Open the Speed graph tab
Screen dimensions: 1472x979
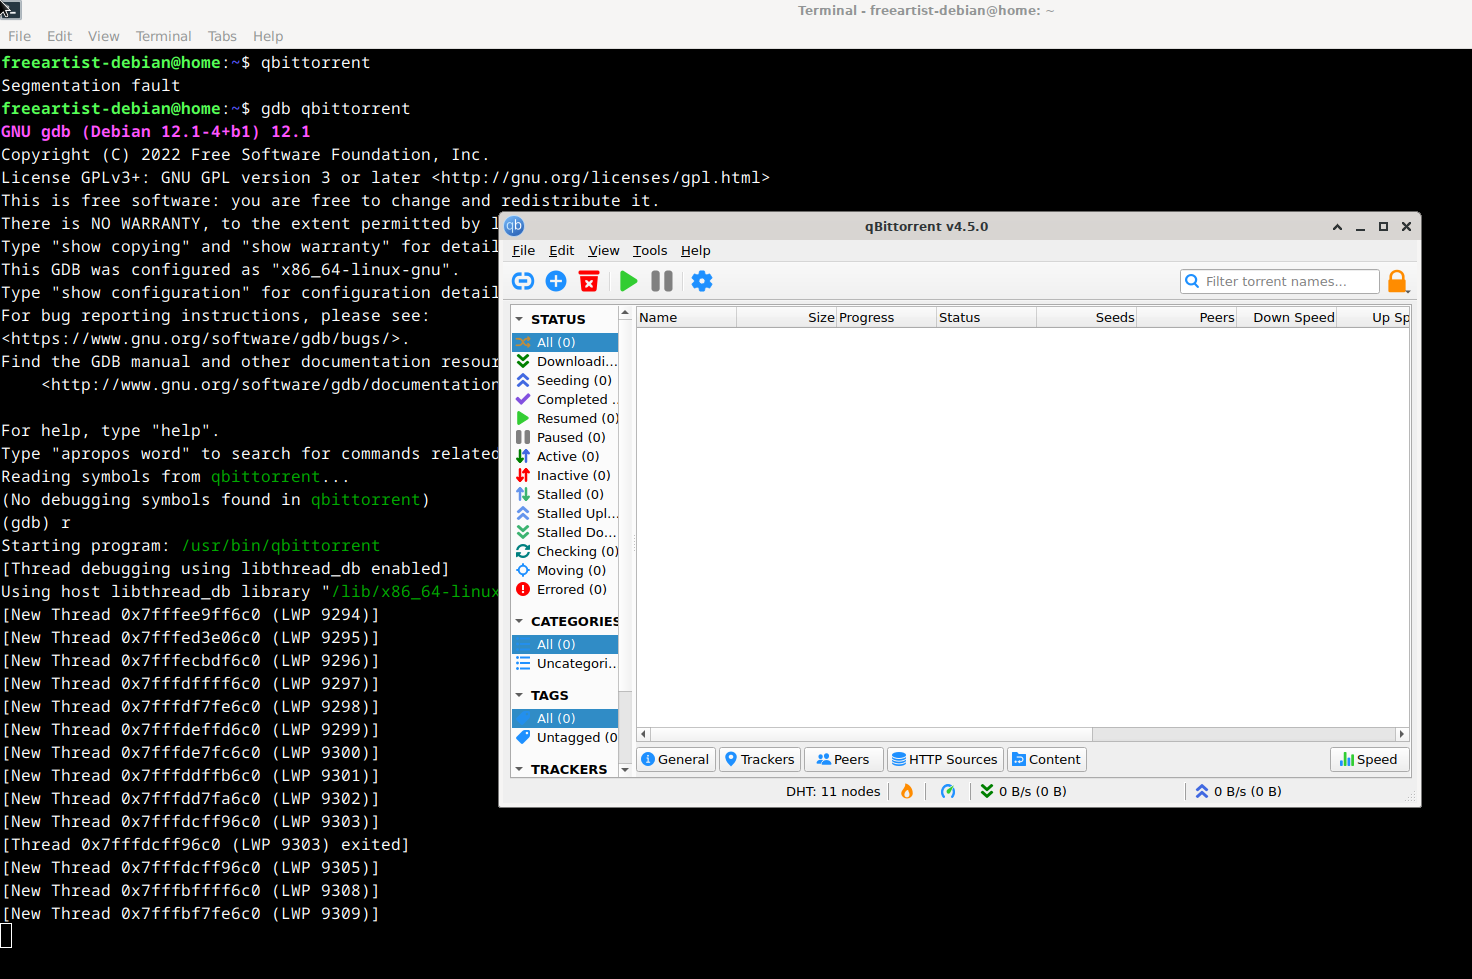coord(1369,759)
